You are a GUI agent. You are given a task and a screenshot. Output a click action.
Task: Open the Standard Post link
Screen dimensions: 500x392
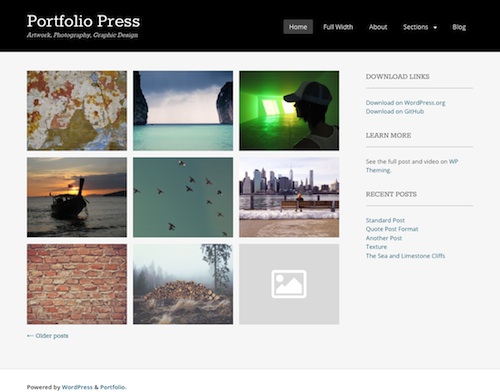point(385,220)
